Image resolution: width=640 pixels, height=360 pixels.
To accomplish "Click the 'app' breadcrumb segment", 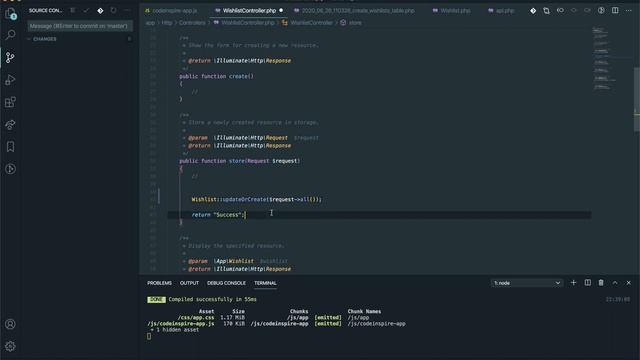I will pyautogui.click(x=151, y=23).
